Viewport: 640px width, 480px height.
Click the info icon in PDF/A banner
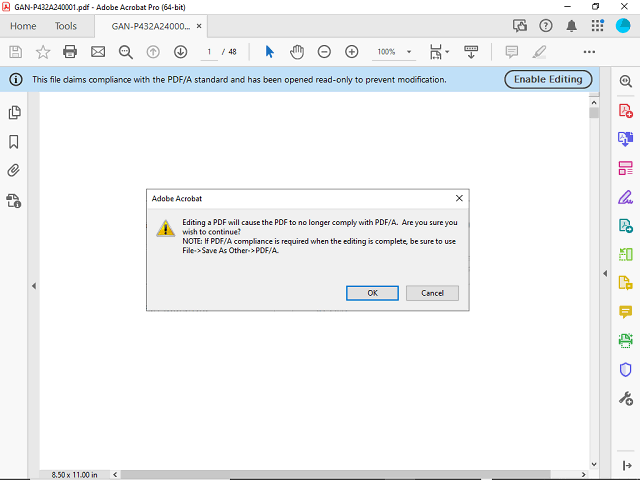(16, 80)
